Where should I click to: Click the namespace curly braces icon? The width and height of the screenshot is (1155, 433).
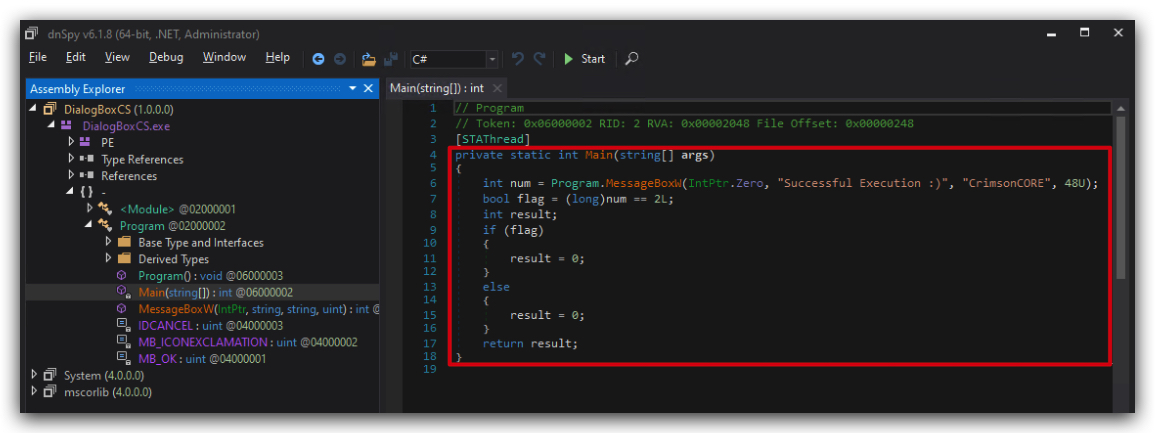[x=87, y=192]
